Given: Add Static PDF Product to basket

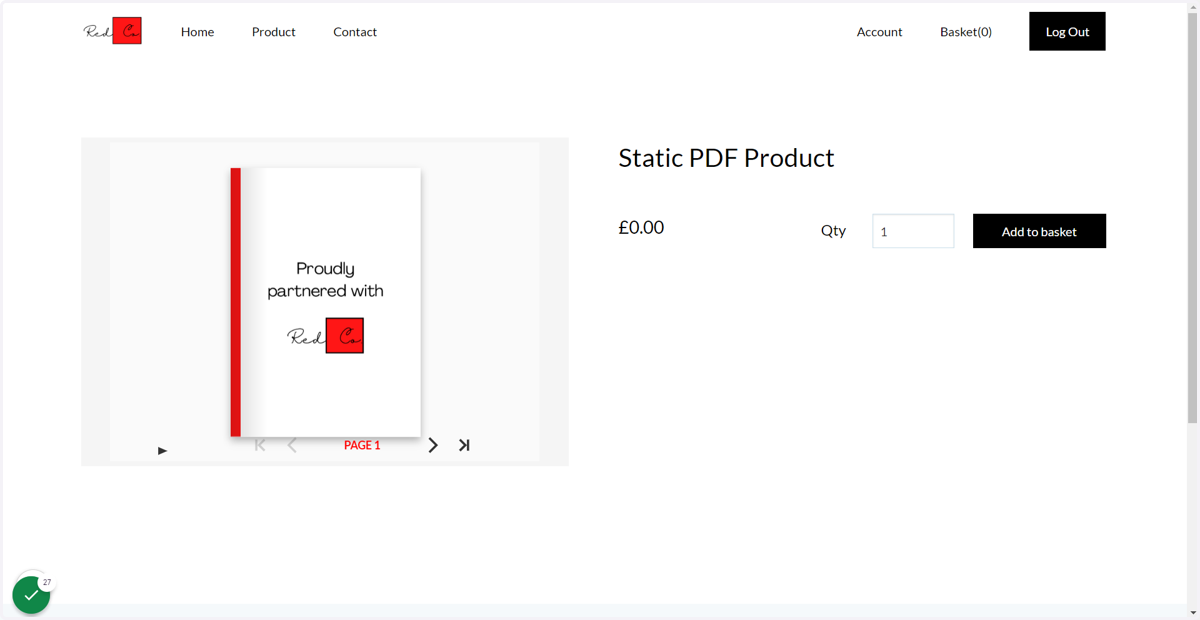Looking at the screenshot, I should [x=1039, y=231].
